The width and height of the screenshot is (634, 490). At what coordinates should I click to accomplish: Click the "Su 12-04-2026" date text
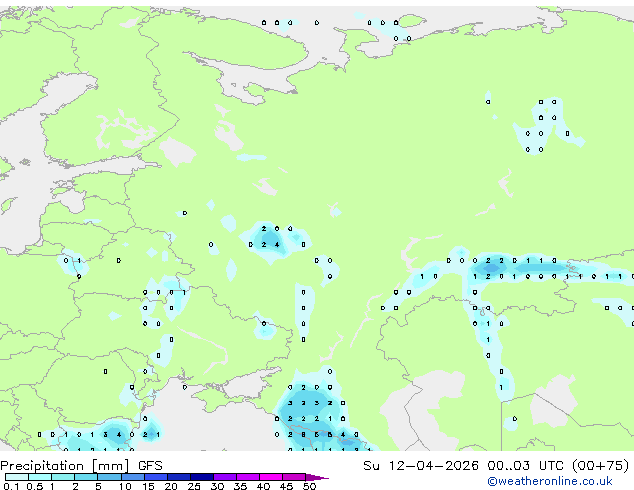tap(421, 466)
